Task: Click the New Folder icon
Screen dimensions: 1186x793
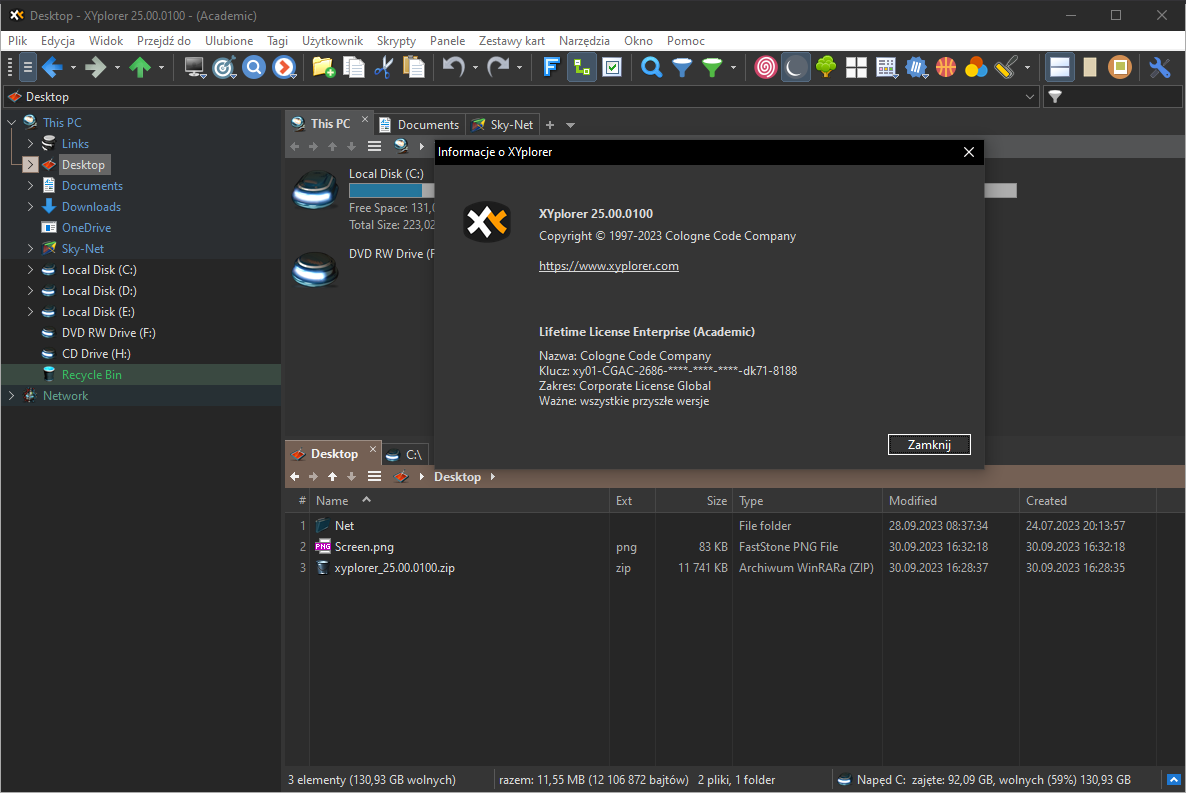Action: pos(324,68)
